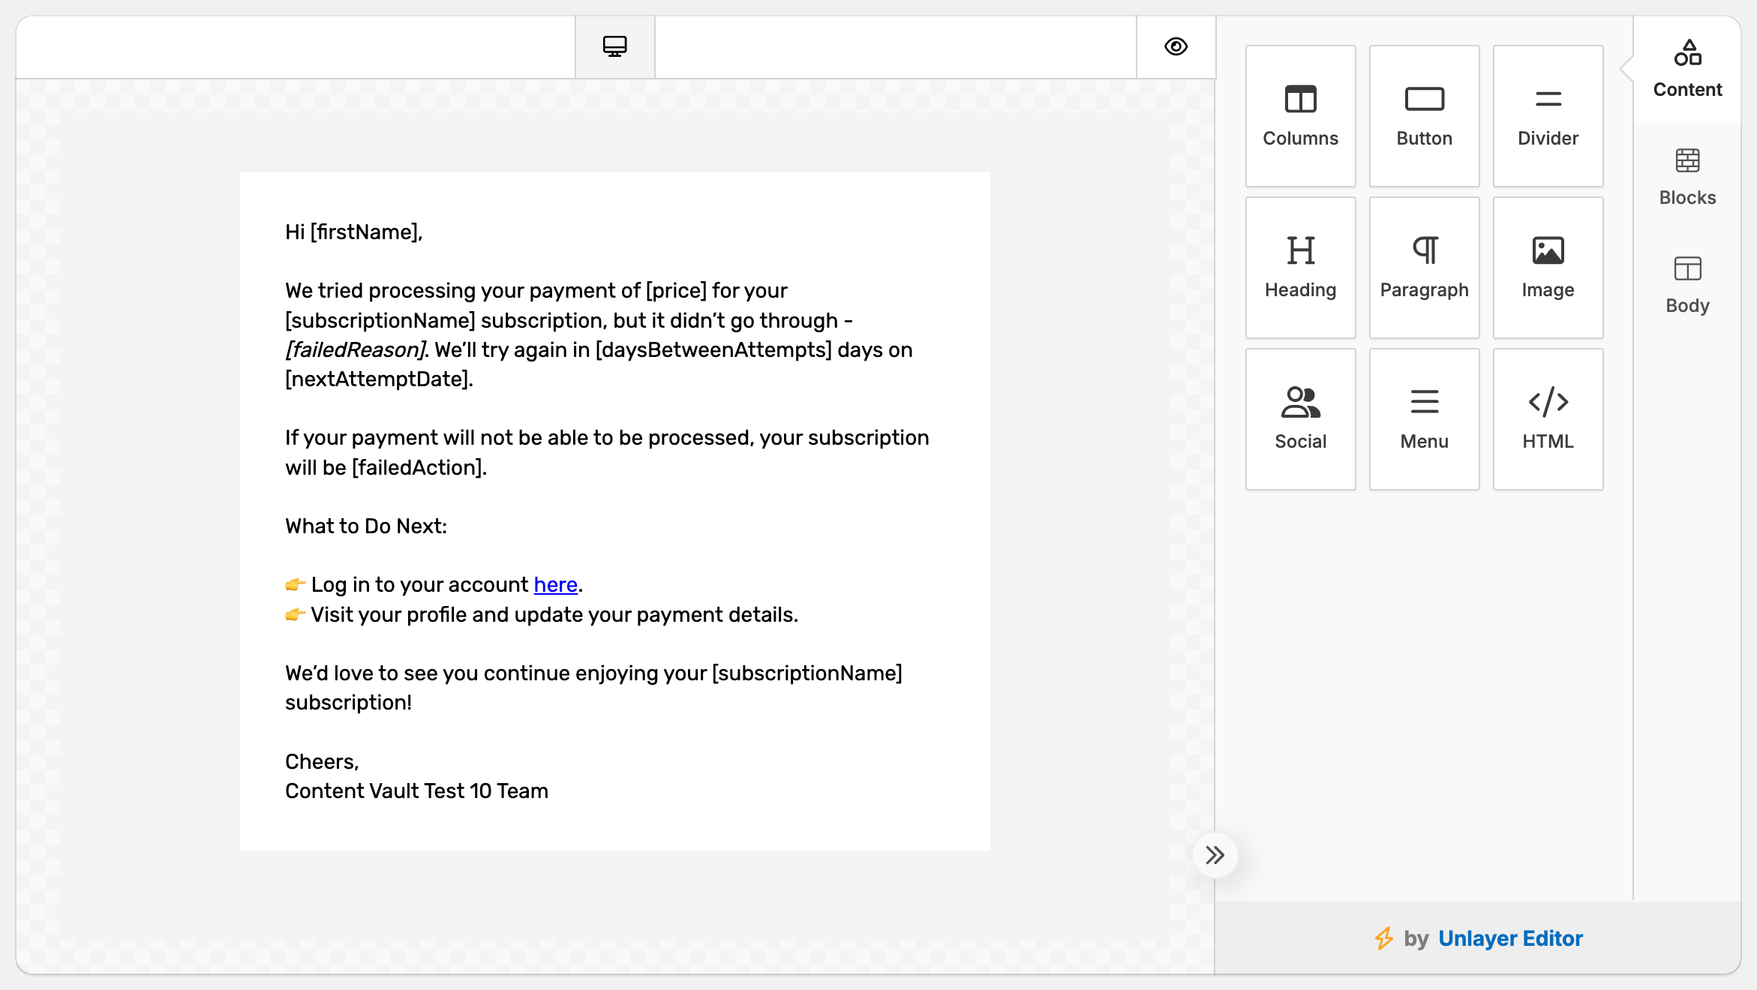The width and height of the screenshot is (1757, 990).
Task: Click the 'Hi [firstName],' greeting text
Action: [x=354, y=232]
